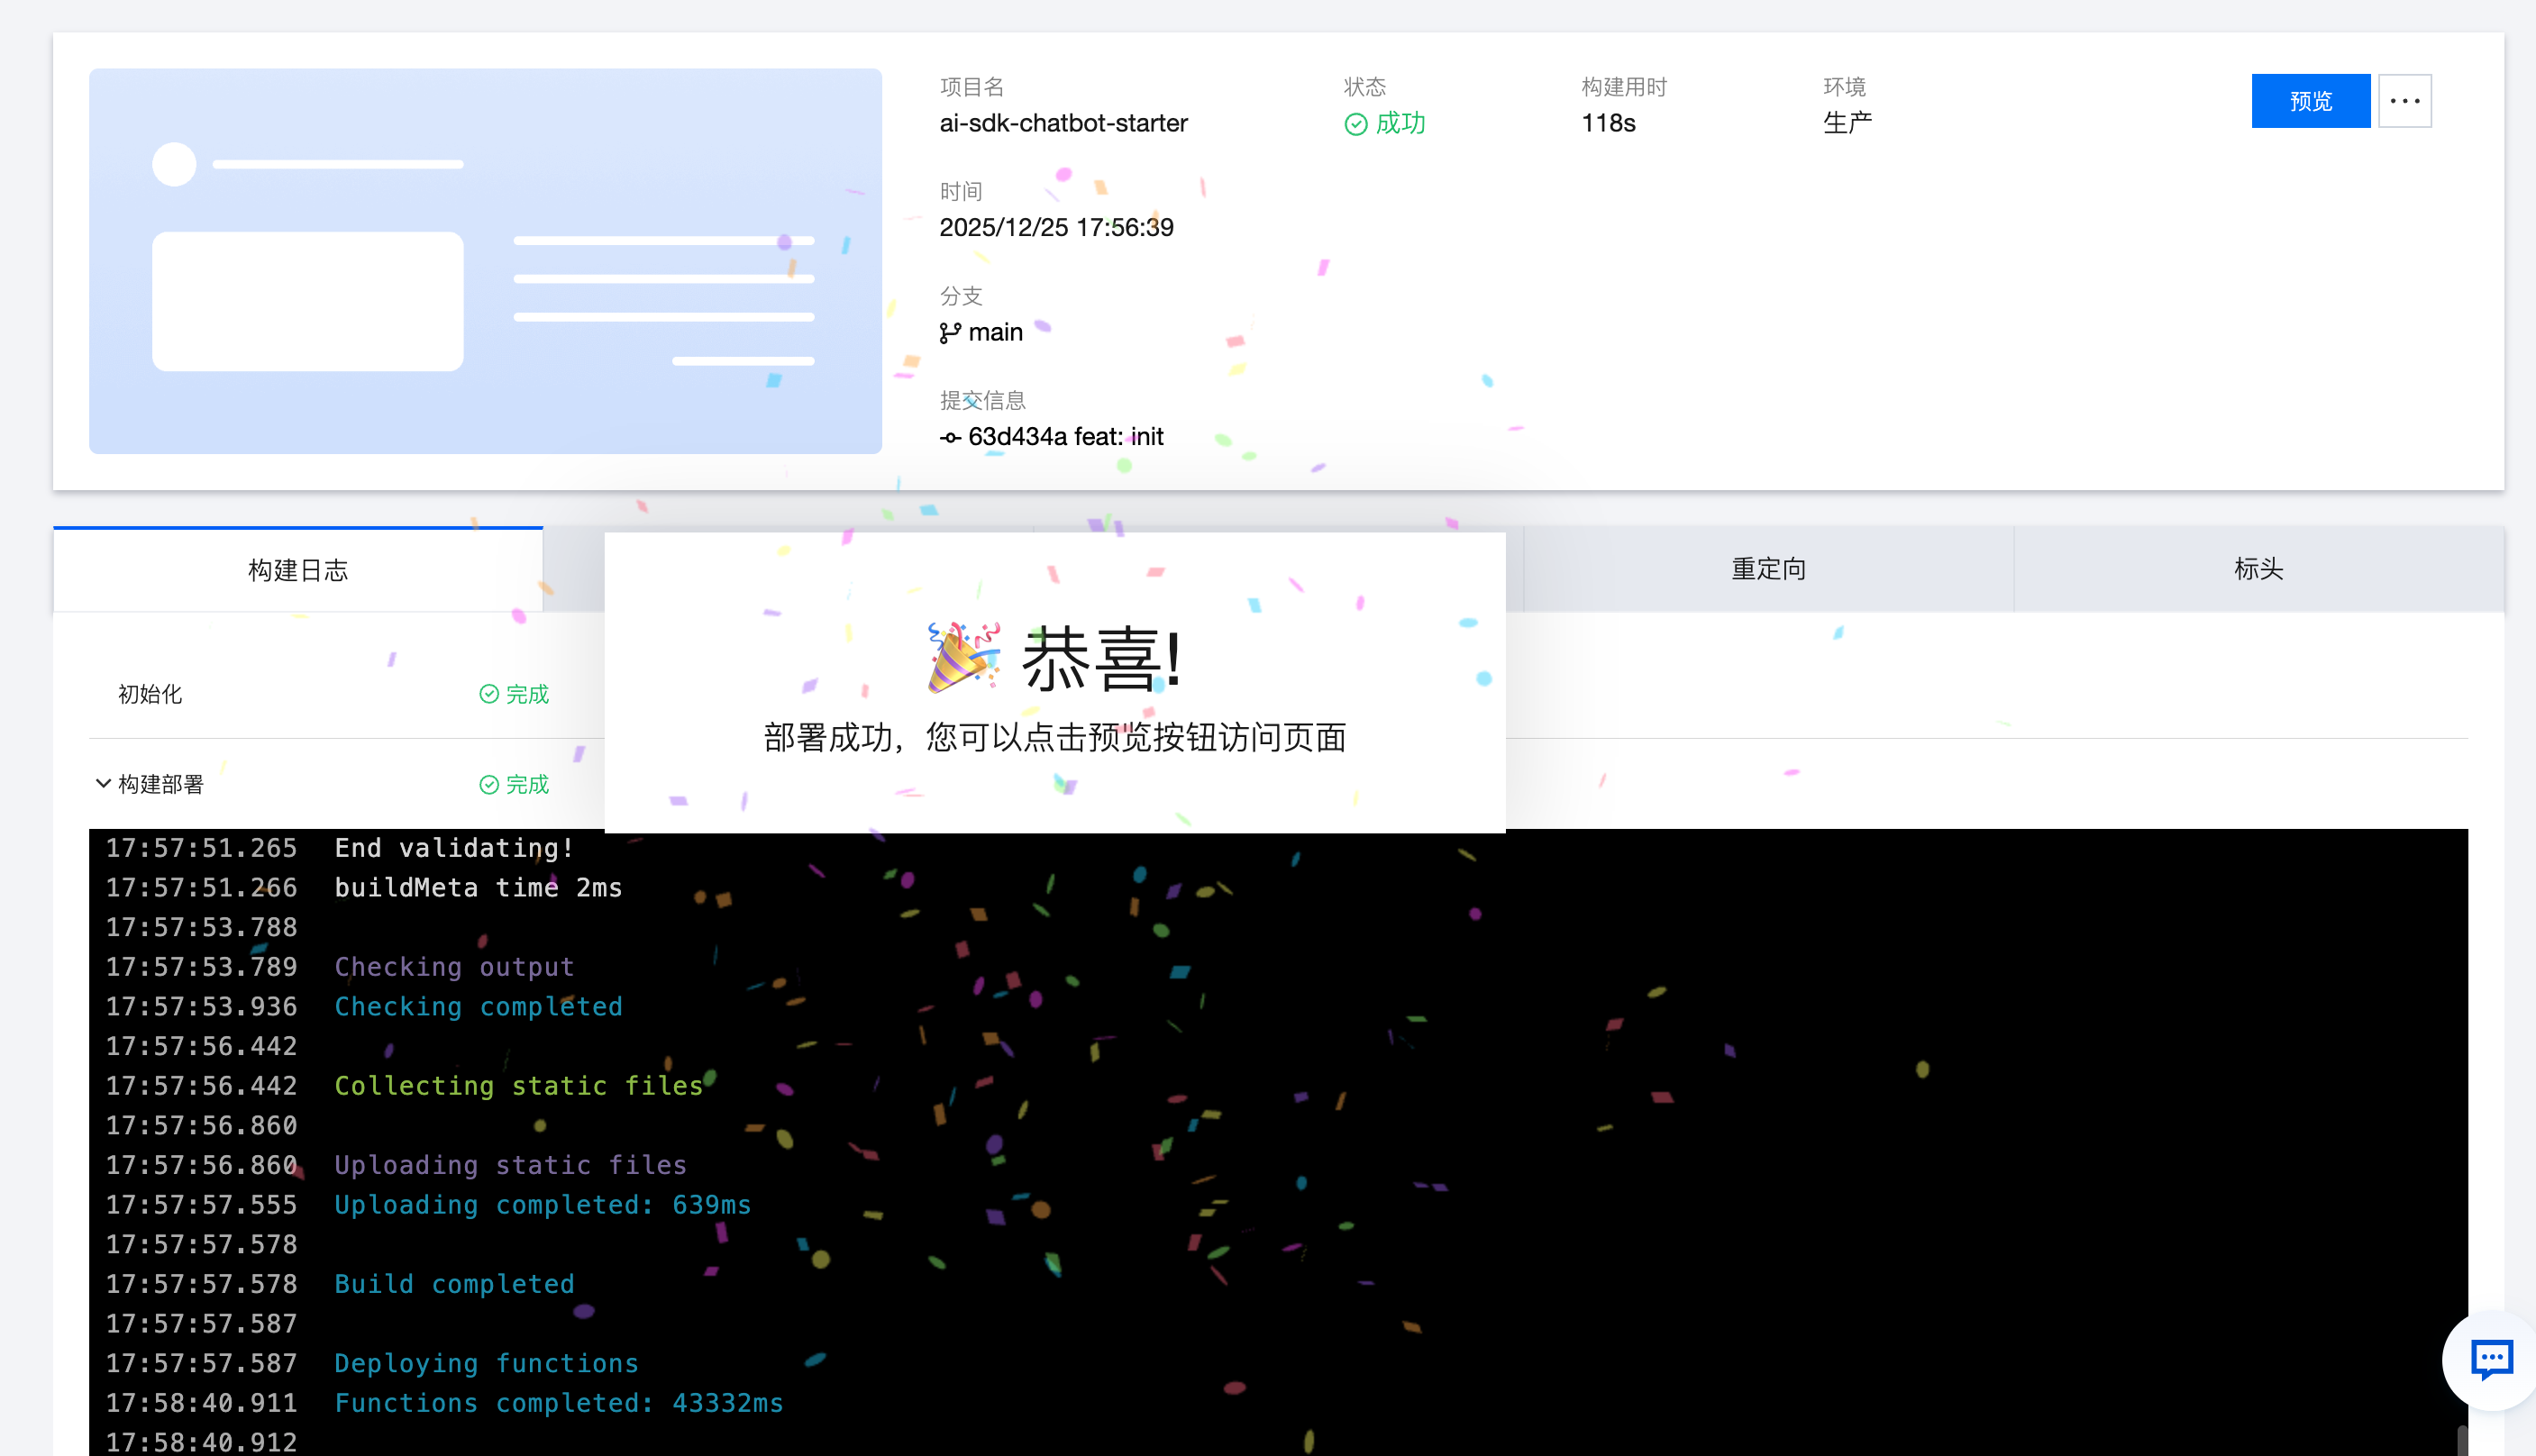Viewport: 2536px width, 1456px height.
Task: Click the site preview thumbnail image
Action: coord(485,261)
